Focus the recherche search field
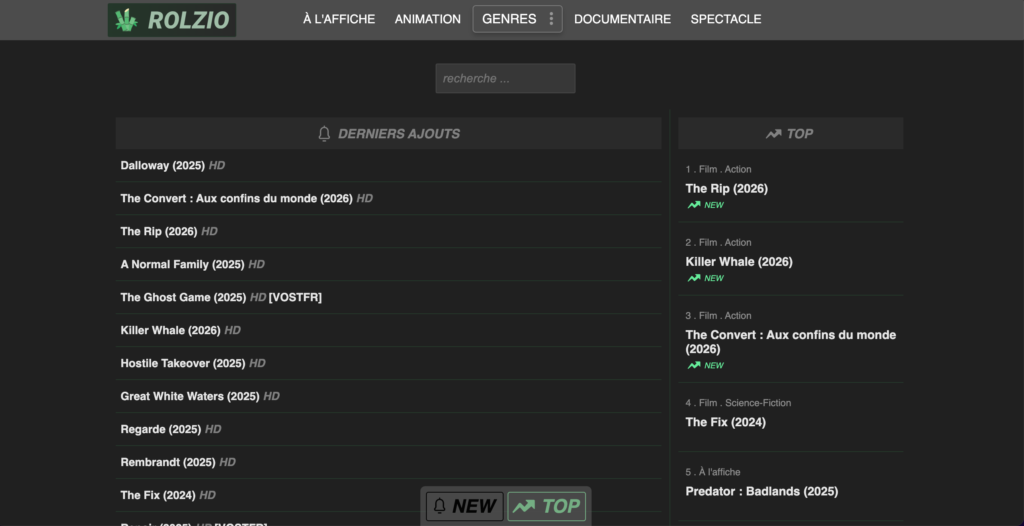This screenshot has width=1024, height=526. pyautogui.click(x=505, y=78)
